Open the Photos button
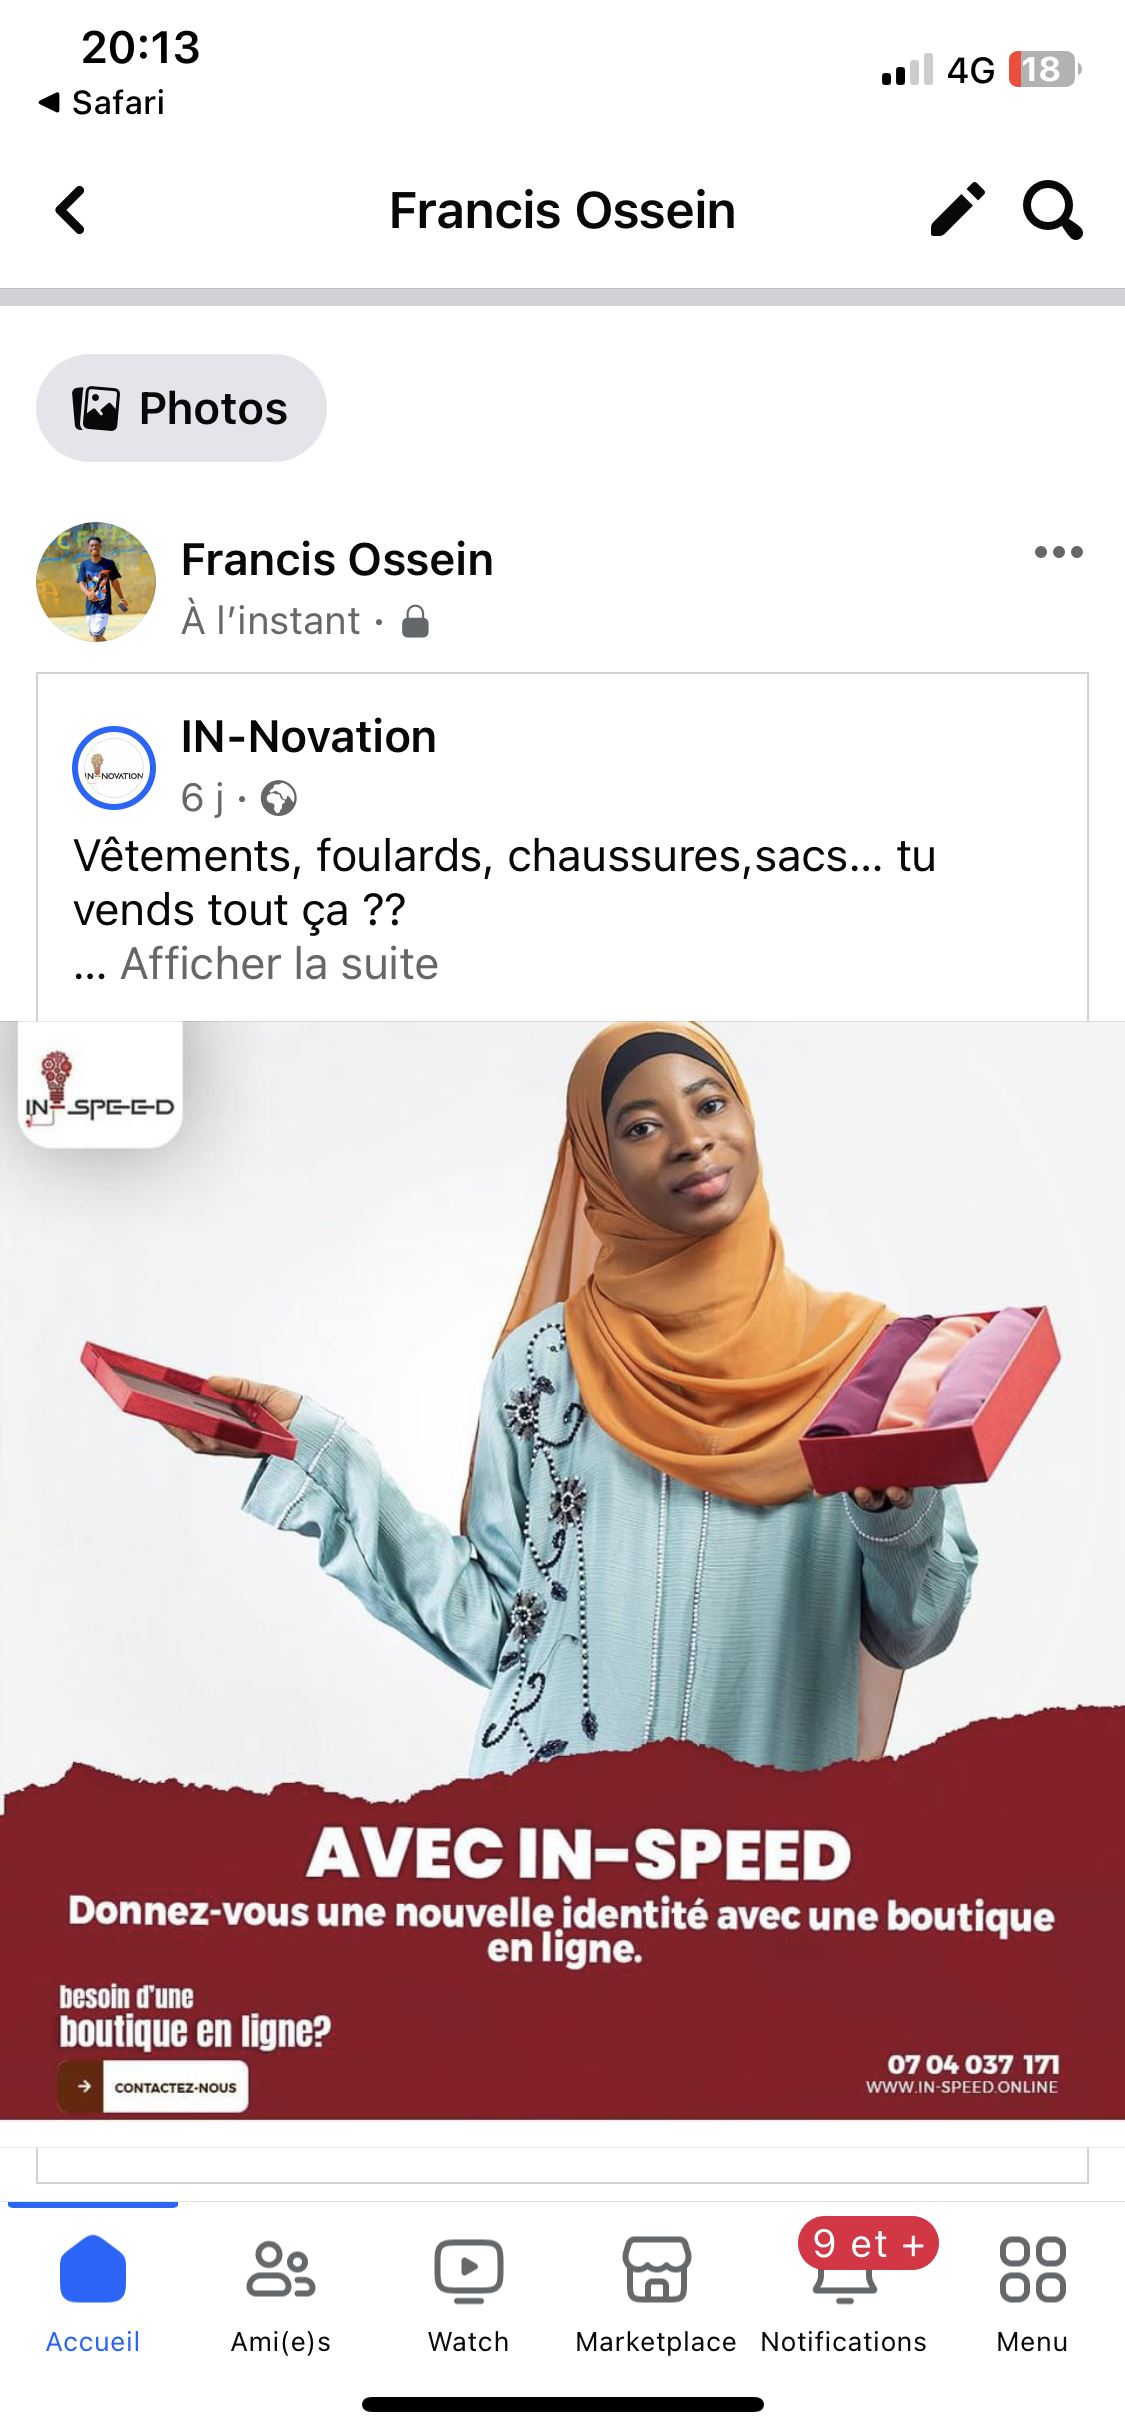Viewport: 1125px width, 2436px height. 181,408
